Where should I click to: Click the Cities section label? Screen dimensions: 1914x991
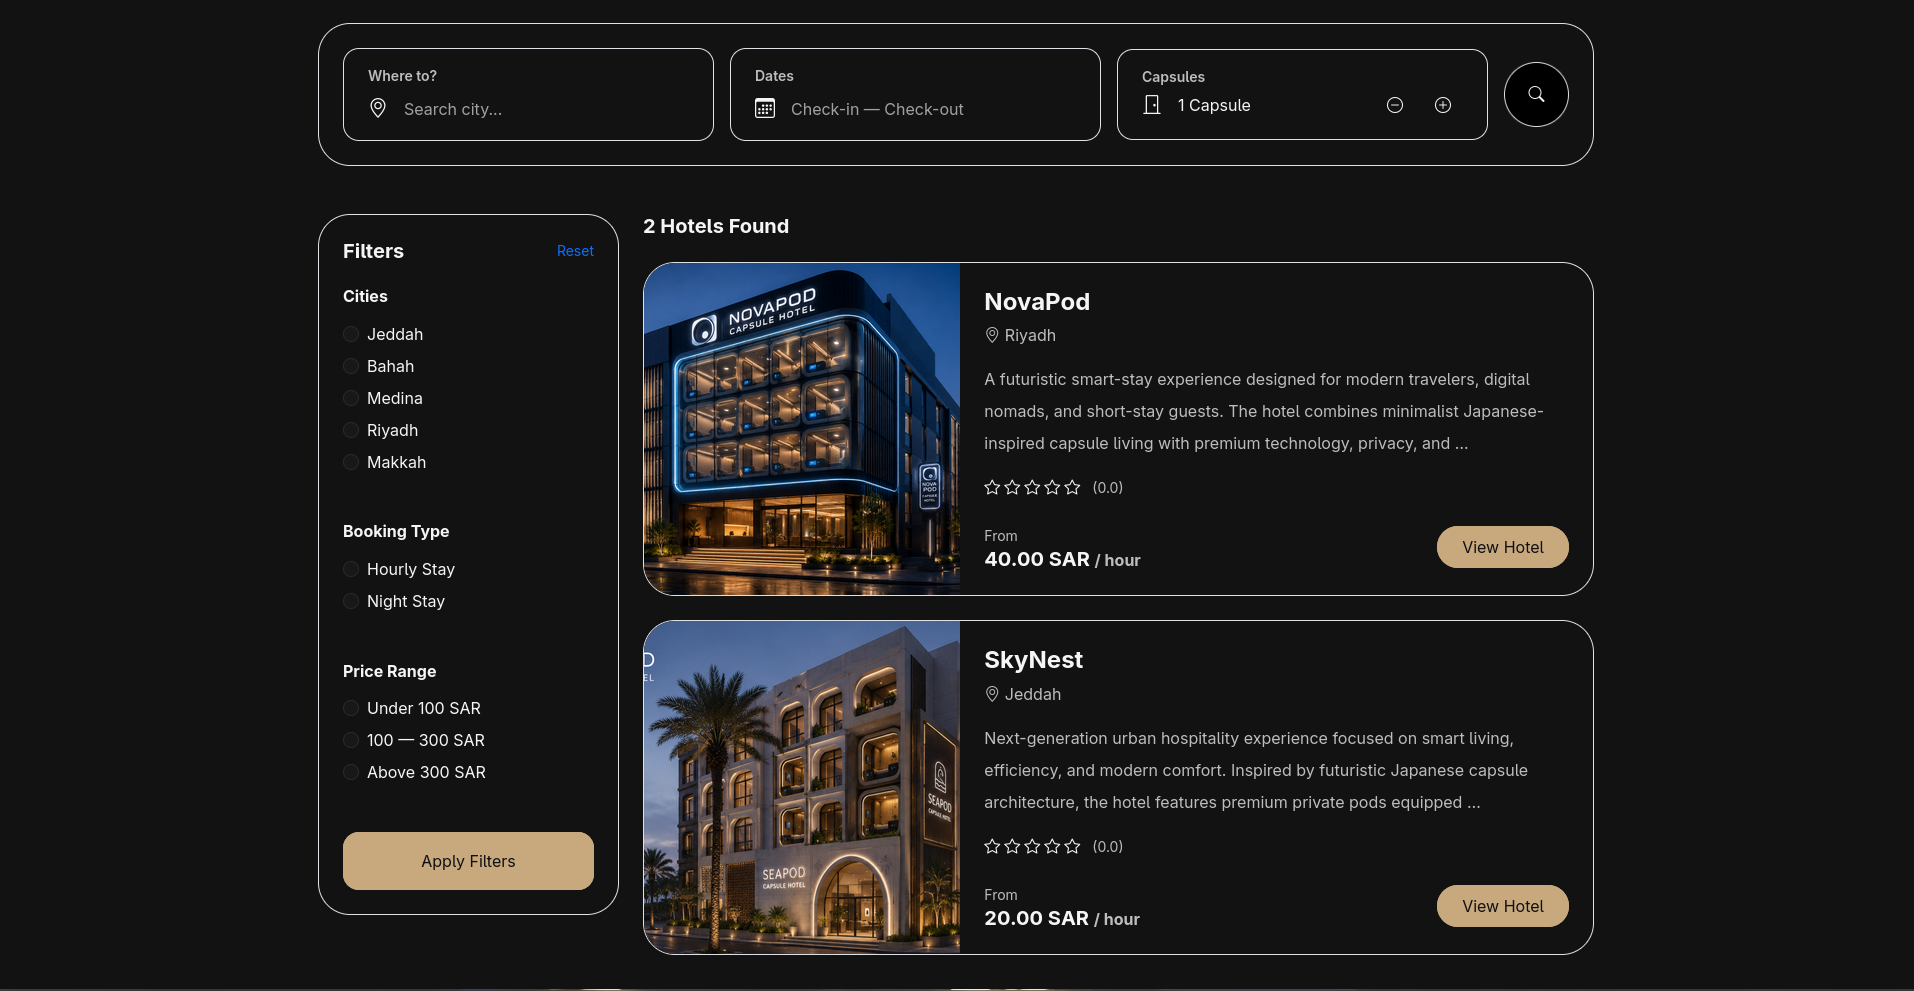(365, 296)
